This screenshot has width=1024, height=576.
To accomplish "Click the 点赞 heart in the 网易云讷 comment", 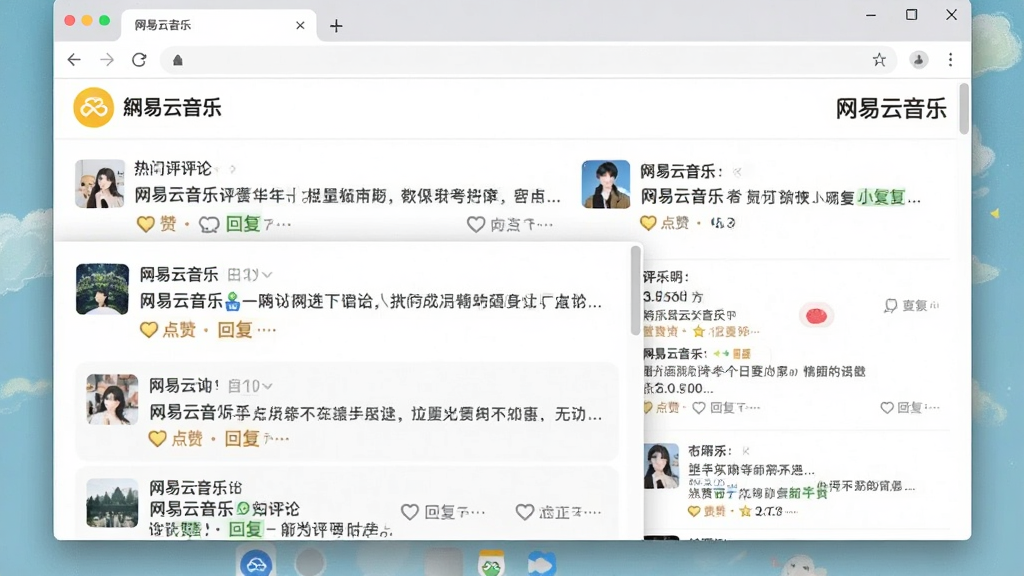I will (157, 438).
